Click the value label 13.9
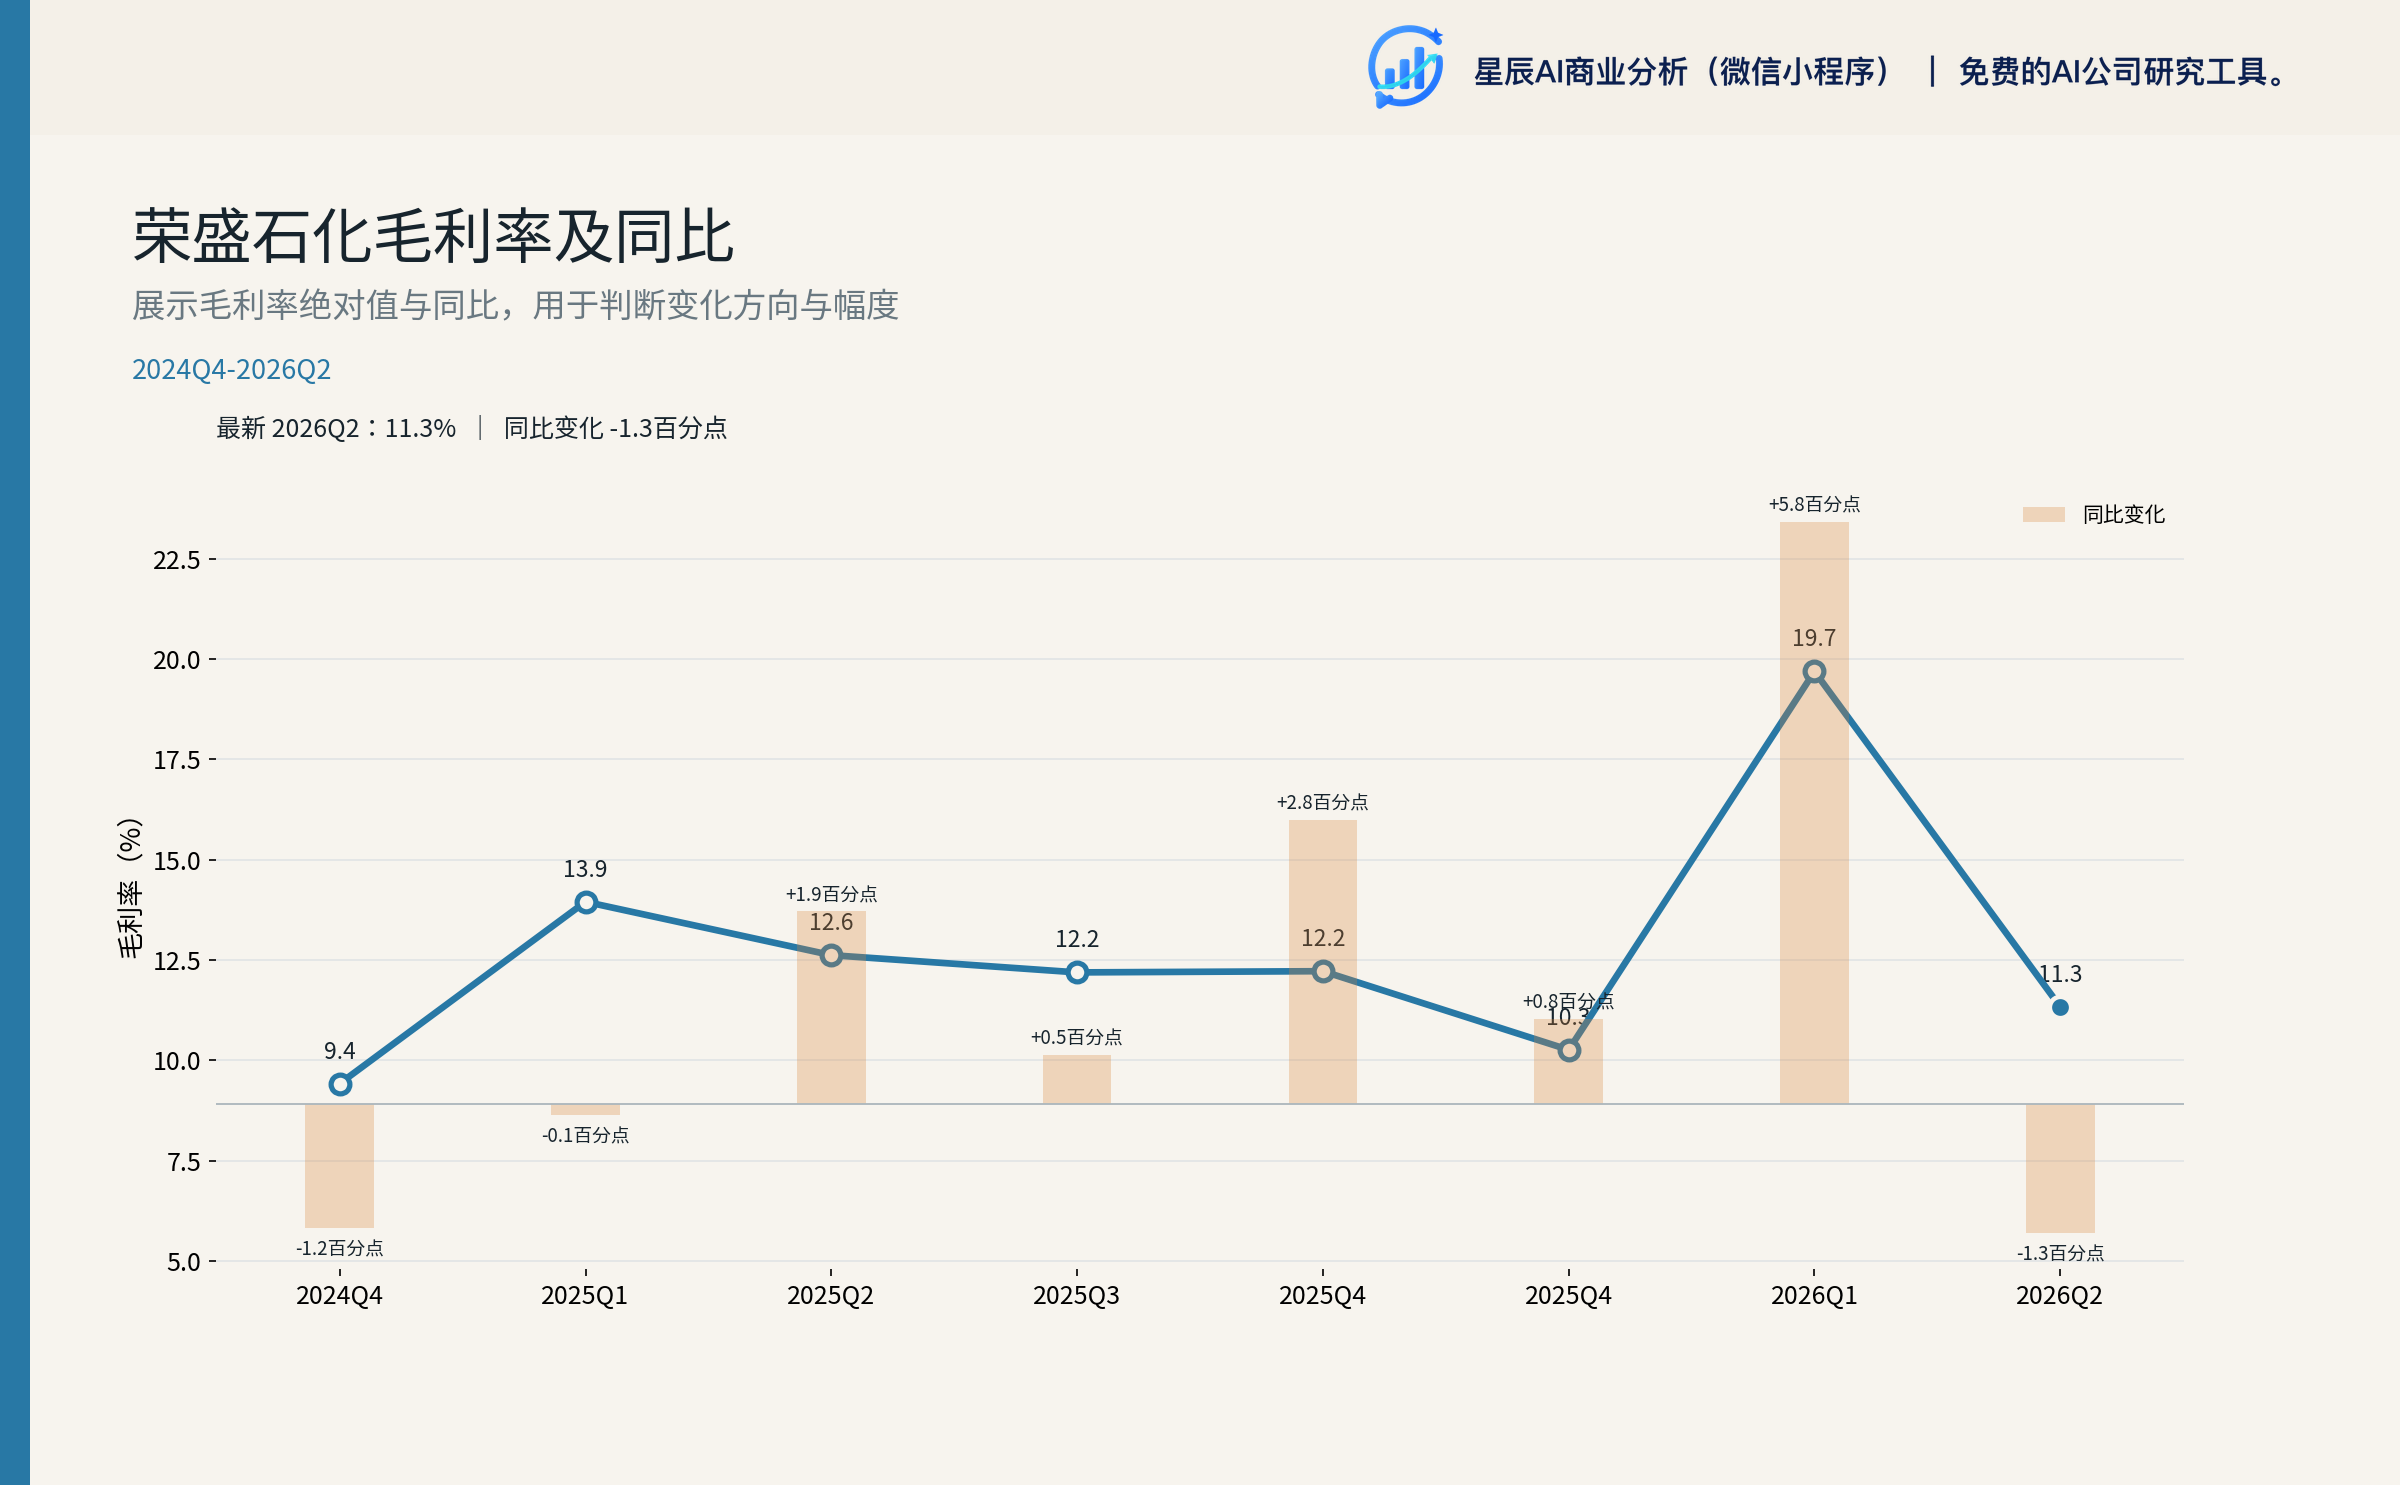2400x1485 pixels. (x=585, y=869)
